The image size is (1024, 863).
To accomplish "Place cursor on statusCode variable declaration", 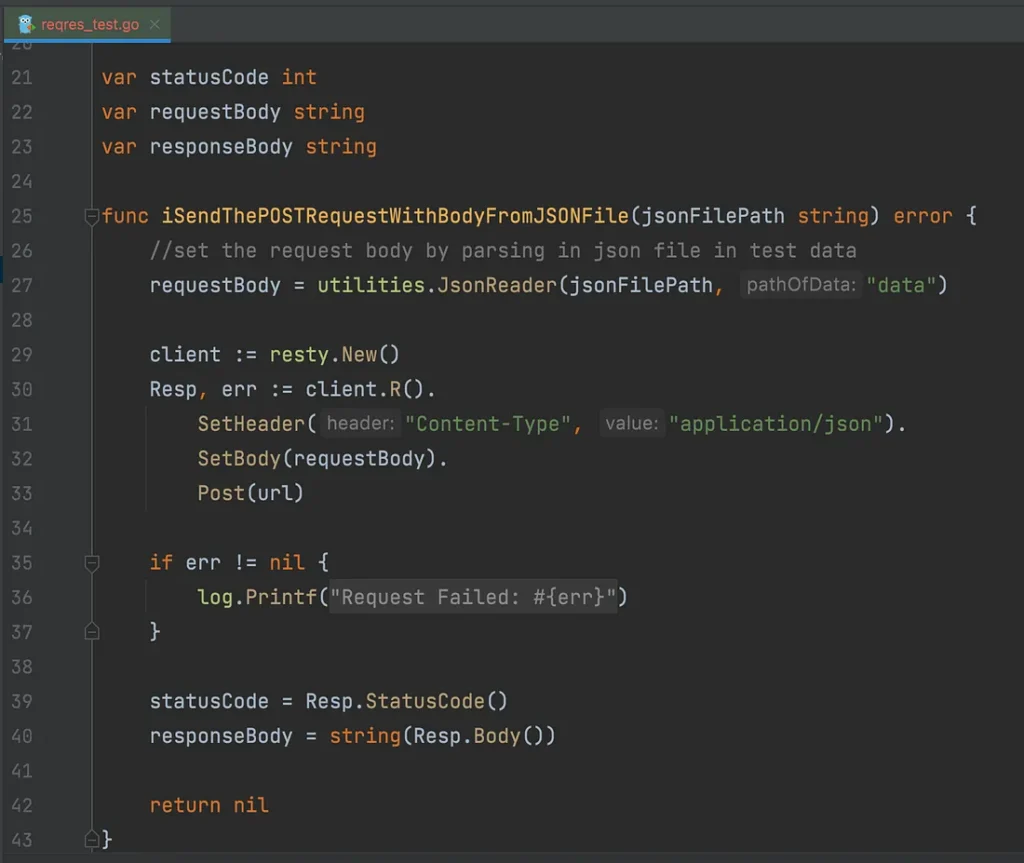I will 209,77.
